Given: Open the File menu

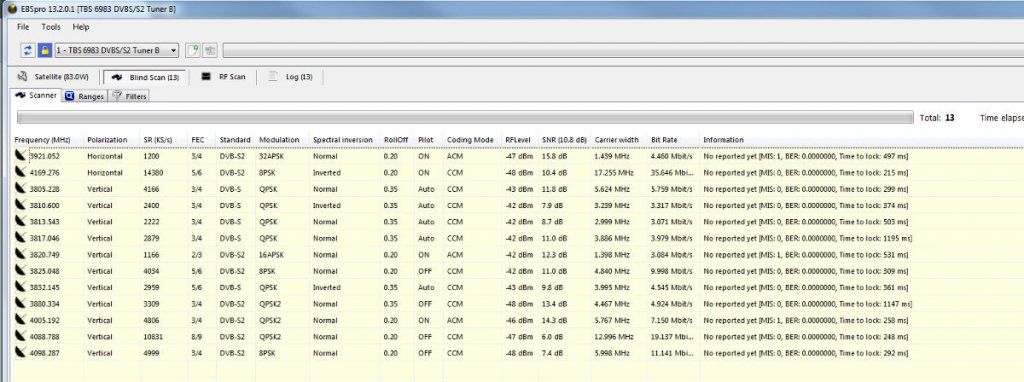Looking at the screenshot, I should tap(24, 27).
